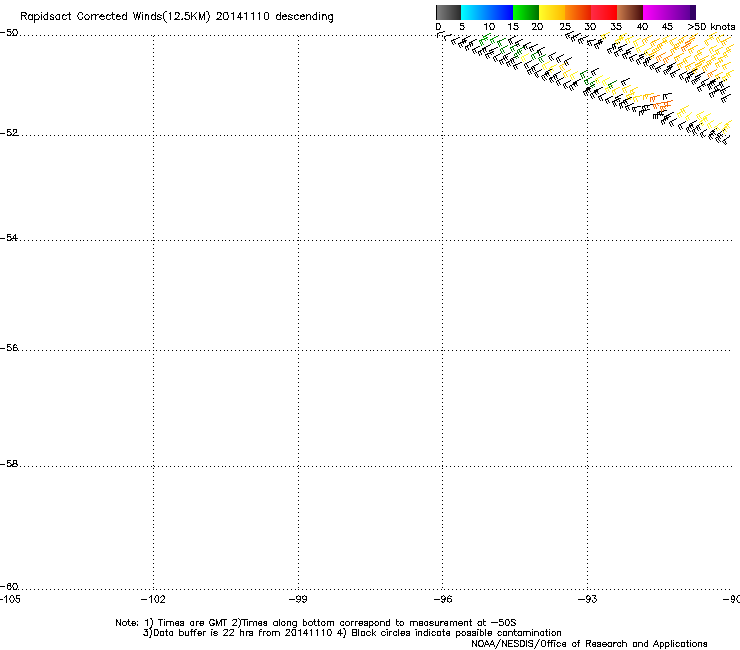Click the magenta-purple 40-50 knots color band

tap(669, 12)
